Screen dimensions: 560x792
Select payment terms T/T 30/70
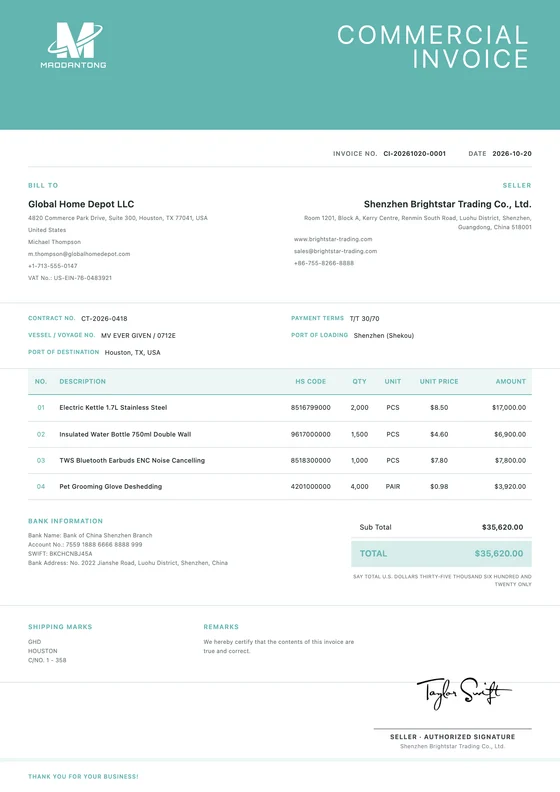click(364, 319)
